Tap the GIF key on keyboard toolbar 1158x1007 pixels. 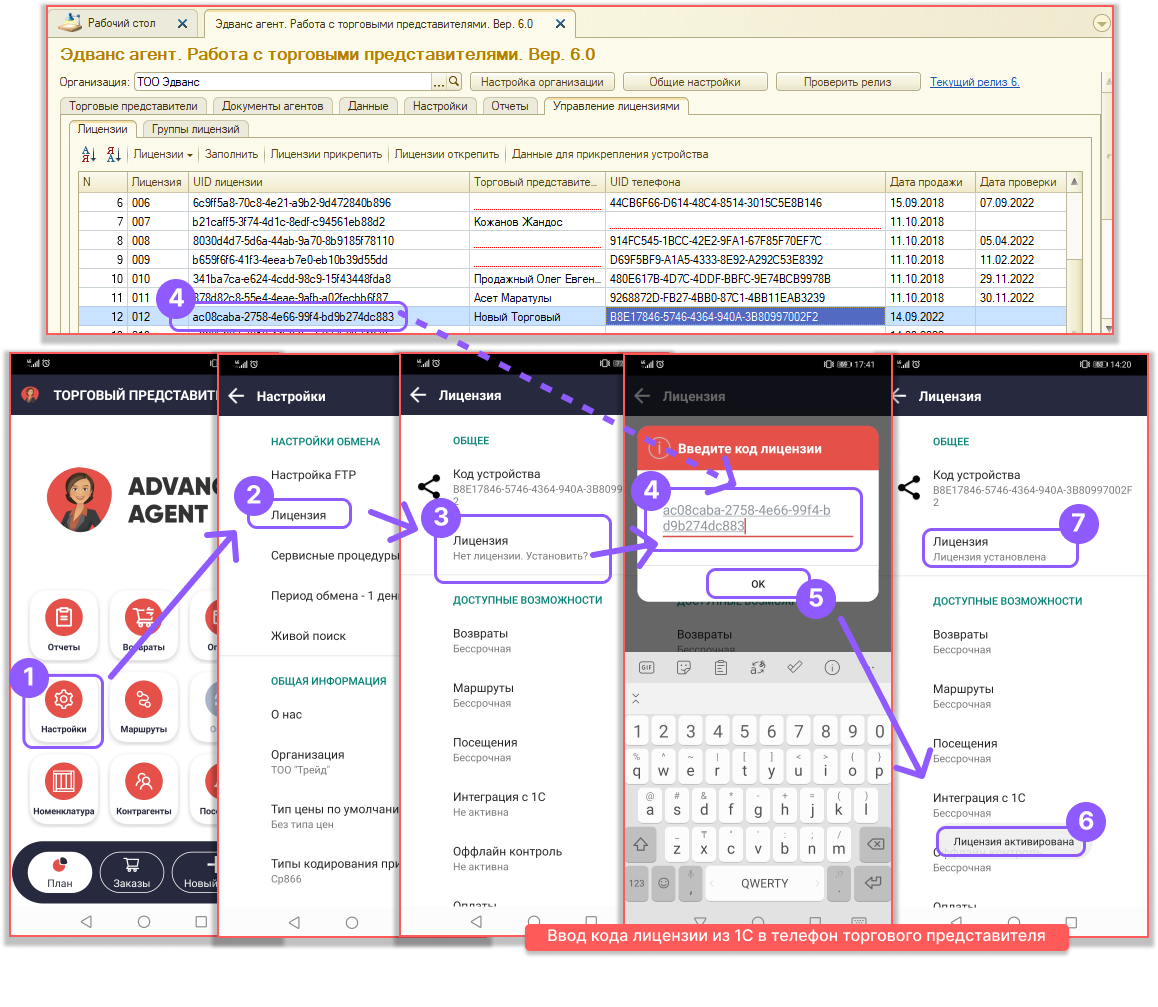click(x=646, y=667)
